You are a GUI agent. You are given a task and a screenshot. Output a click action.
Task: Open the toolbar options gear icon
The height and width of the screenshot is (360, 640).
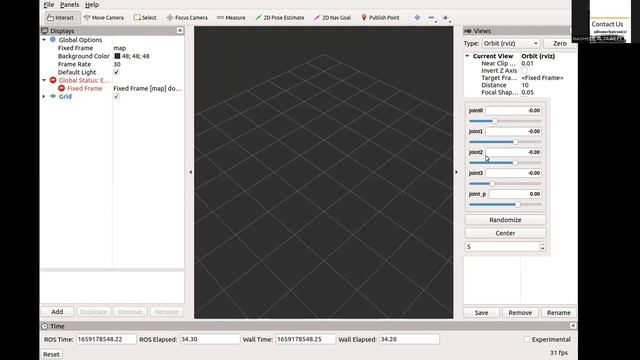[446, 18]
